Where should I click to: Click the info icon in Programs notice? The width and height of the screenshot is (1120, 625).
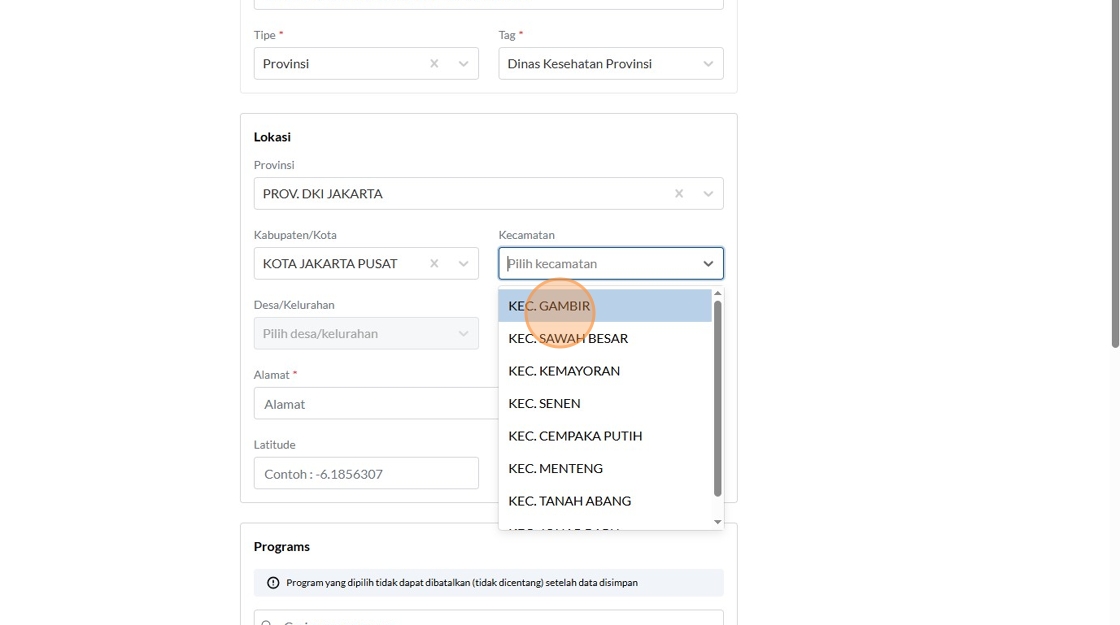click(x=273, y=583)
